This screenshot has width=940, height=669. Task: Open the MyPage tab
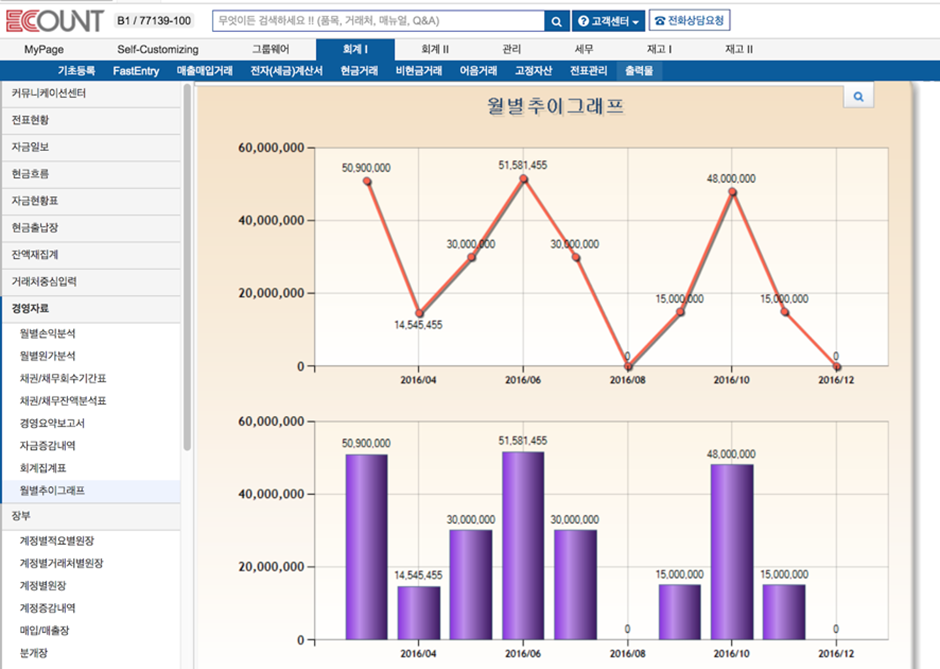44,49
